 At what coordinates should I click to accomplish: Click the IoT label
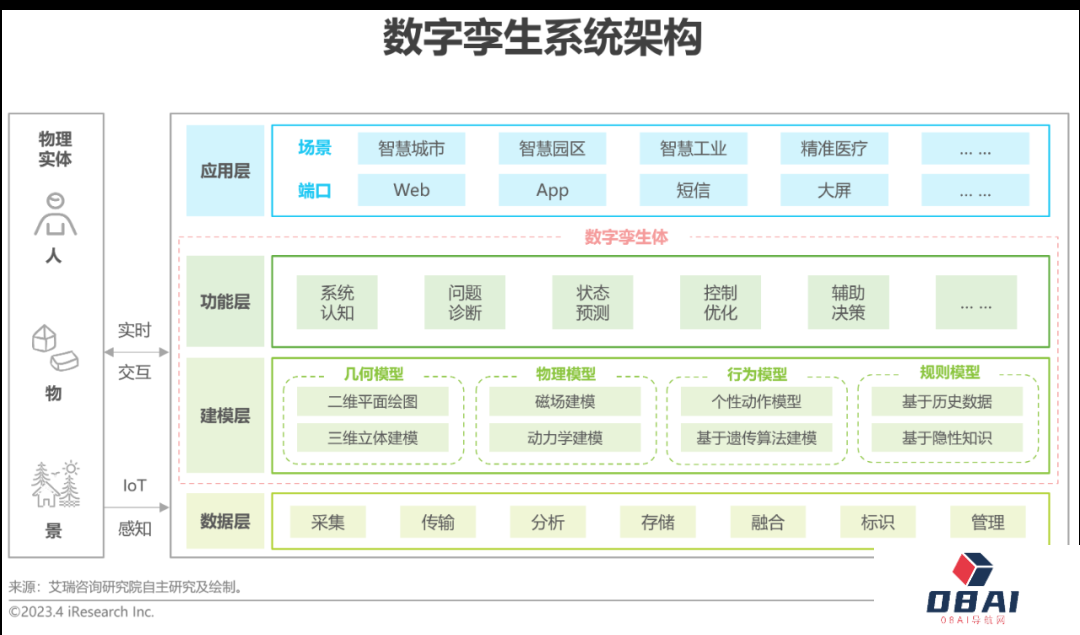(134, 486)
